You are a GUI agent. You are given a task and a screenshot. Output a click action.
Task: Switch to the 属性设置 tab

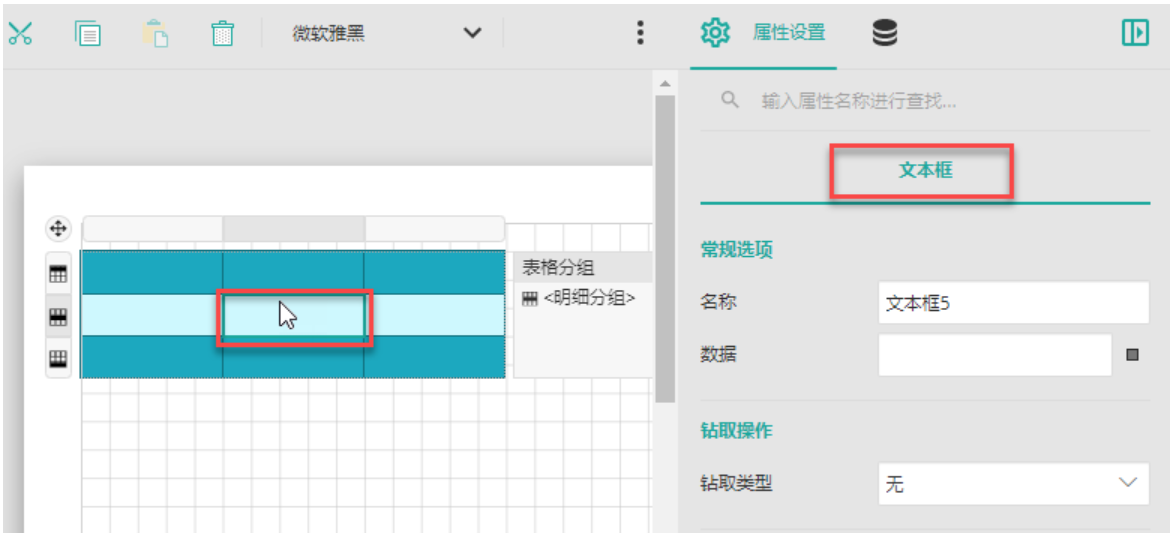pos(788,33)
